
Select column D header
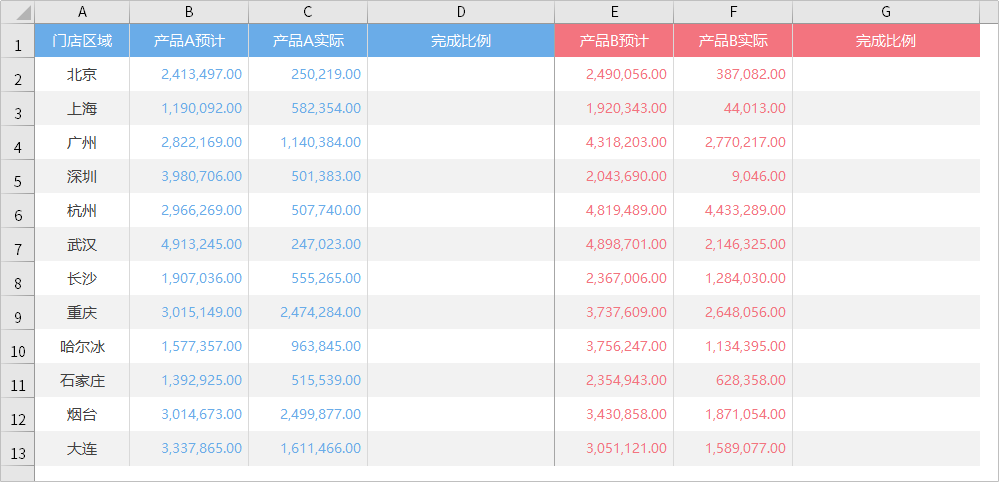tap(461, 12)
